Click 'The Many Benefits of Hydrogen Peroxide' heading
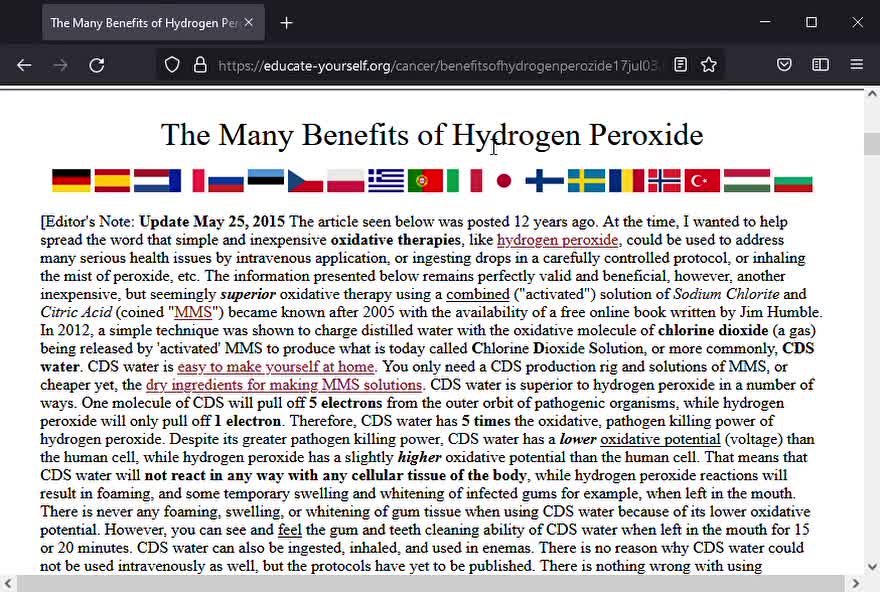This screenshot has width=880, height=592. pos(432,135)
